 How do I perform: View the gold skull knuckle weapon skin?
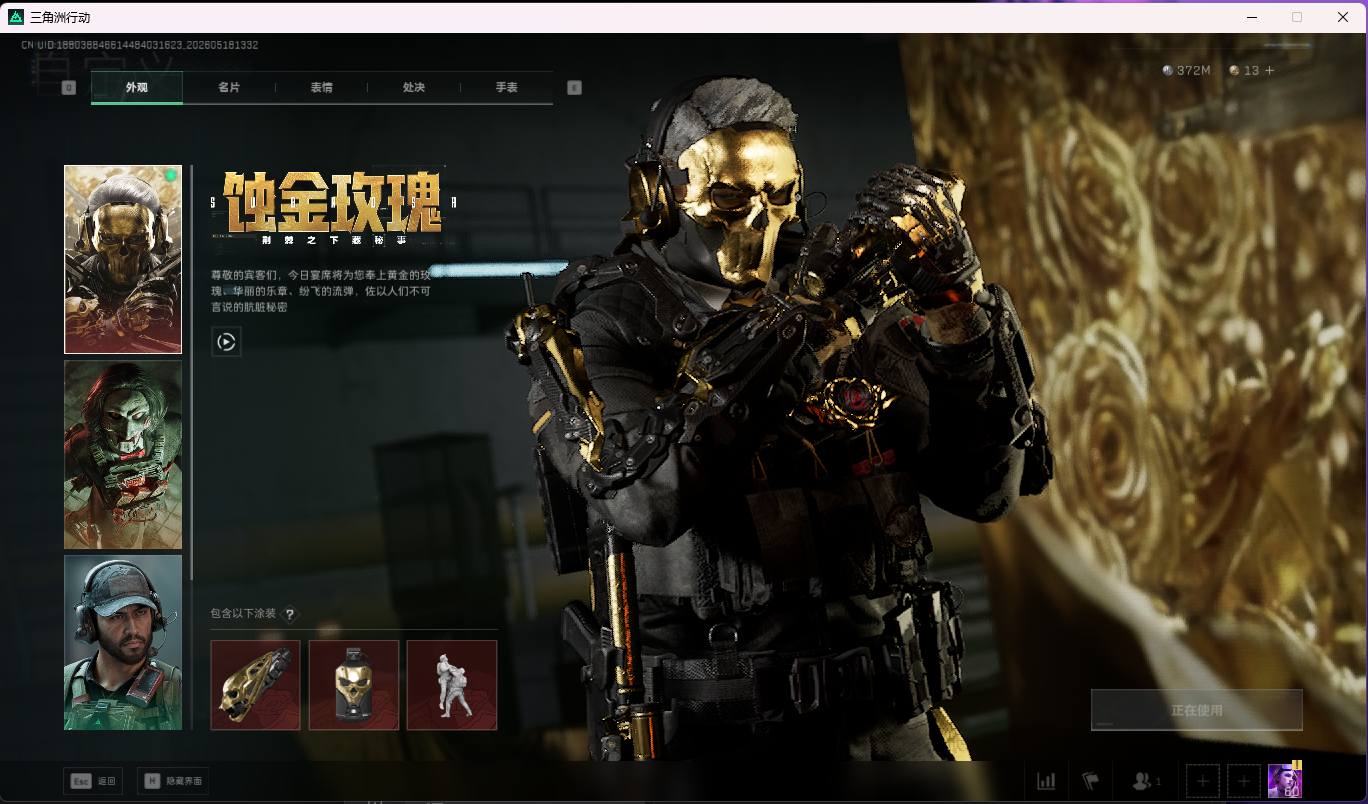tap(256, 685)
